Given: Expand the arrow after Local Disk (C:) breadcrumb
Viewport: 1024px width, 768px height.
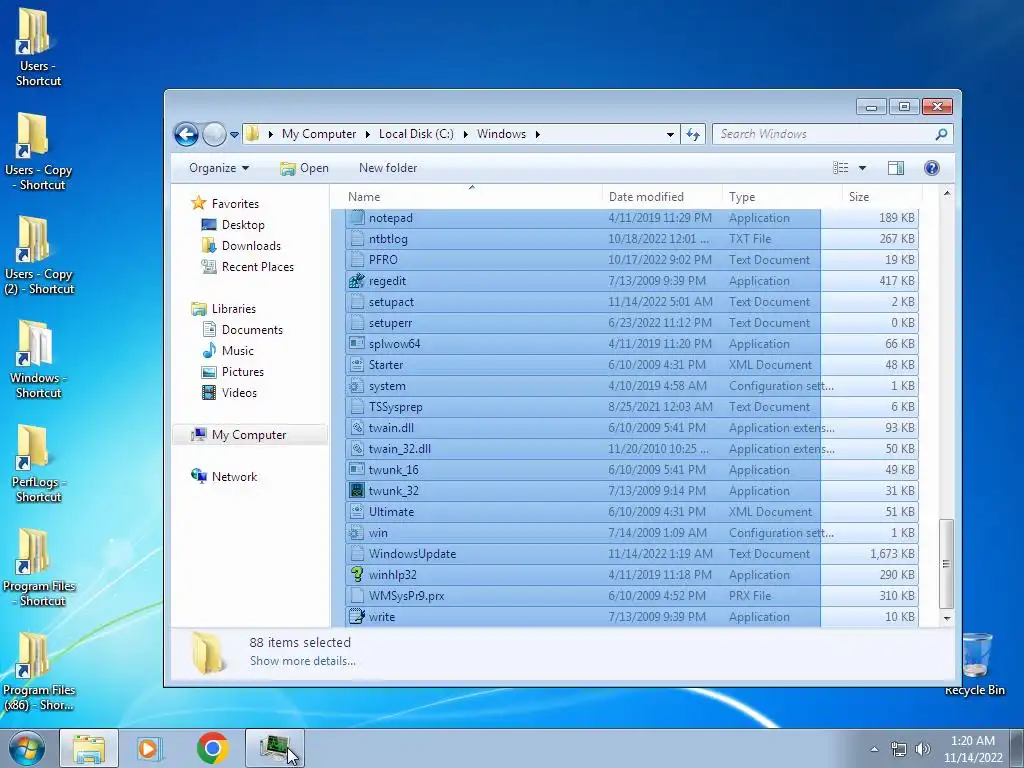Looking at the screenshot, I should point(465,134).
